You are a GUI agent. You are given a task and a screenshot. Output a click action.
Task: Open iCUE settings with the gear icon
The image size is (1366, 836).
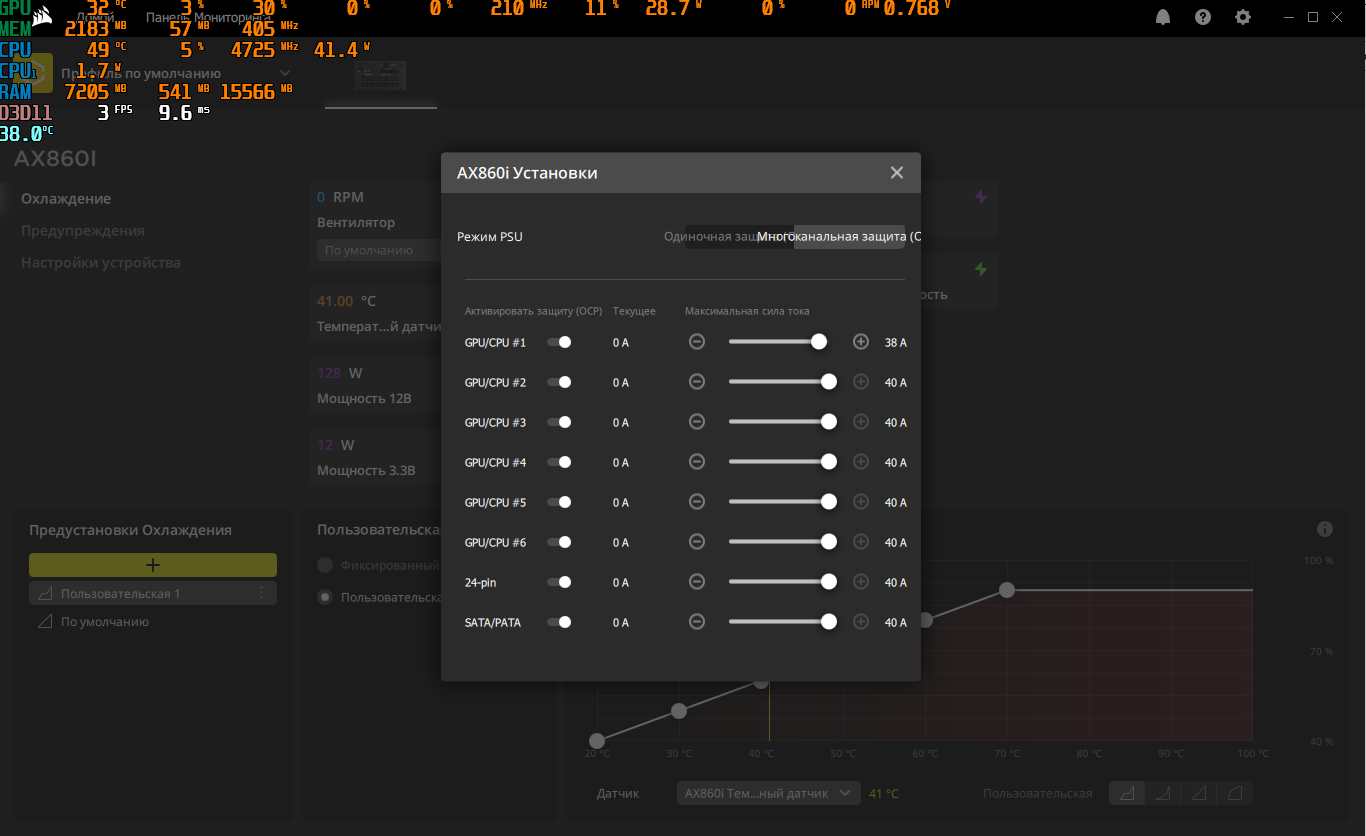pyautogui.click(x=1243, y=17)
